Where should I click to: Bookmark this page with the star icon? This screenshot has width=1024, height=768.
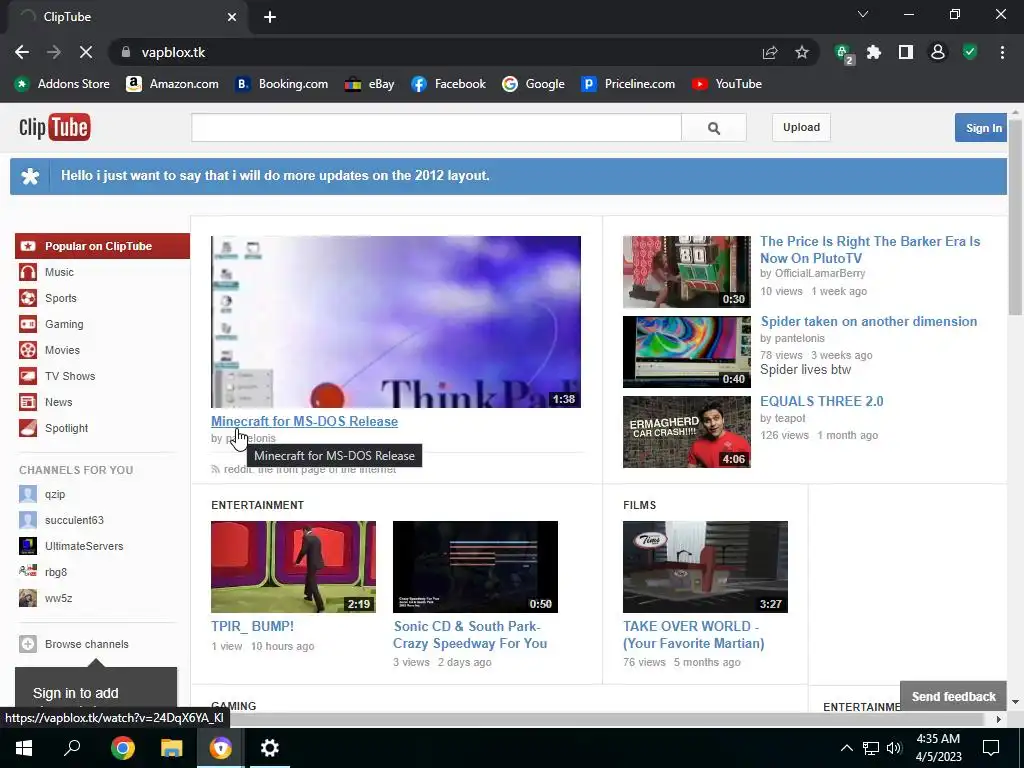802,52
